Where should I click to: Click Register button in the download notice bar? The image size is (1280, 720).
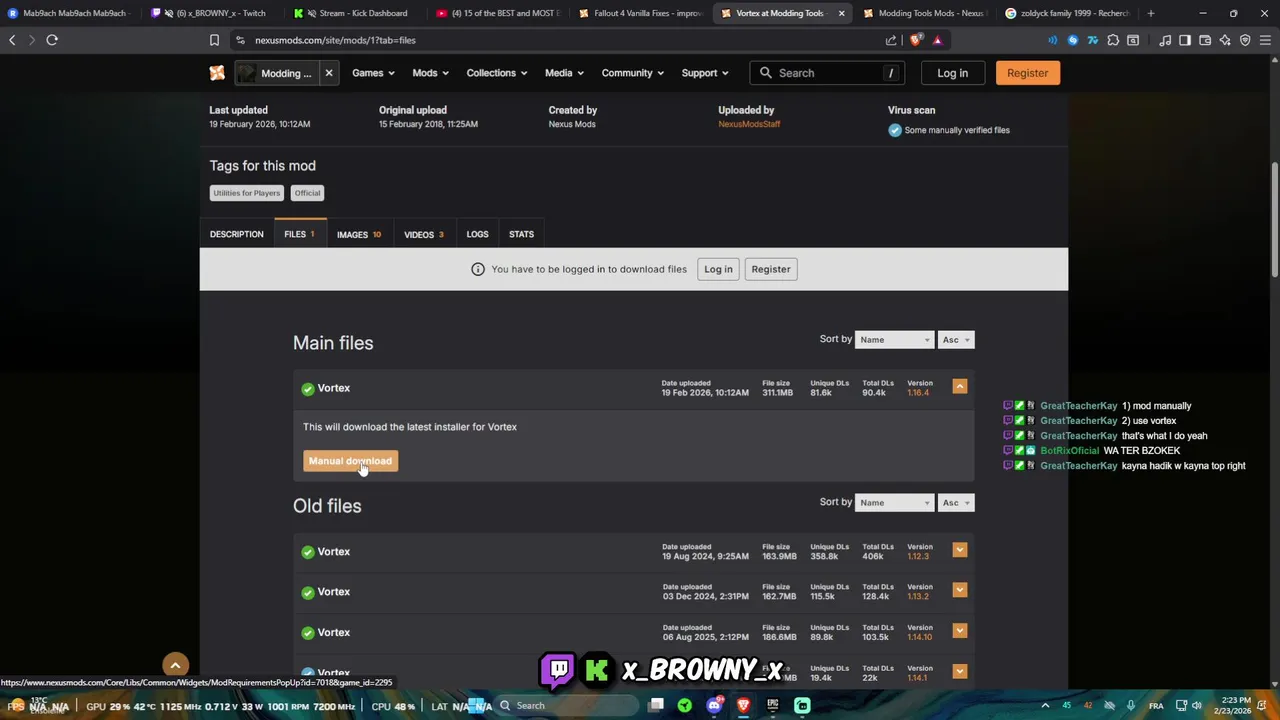[771, 269]
